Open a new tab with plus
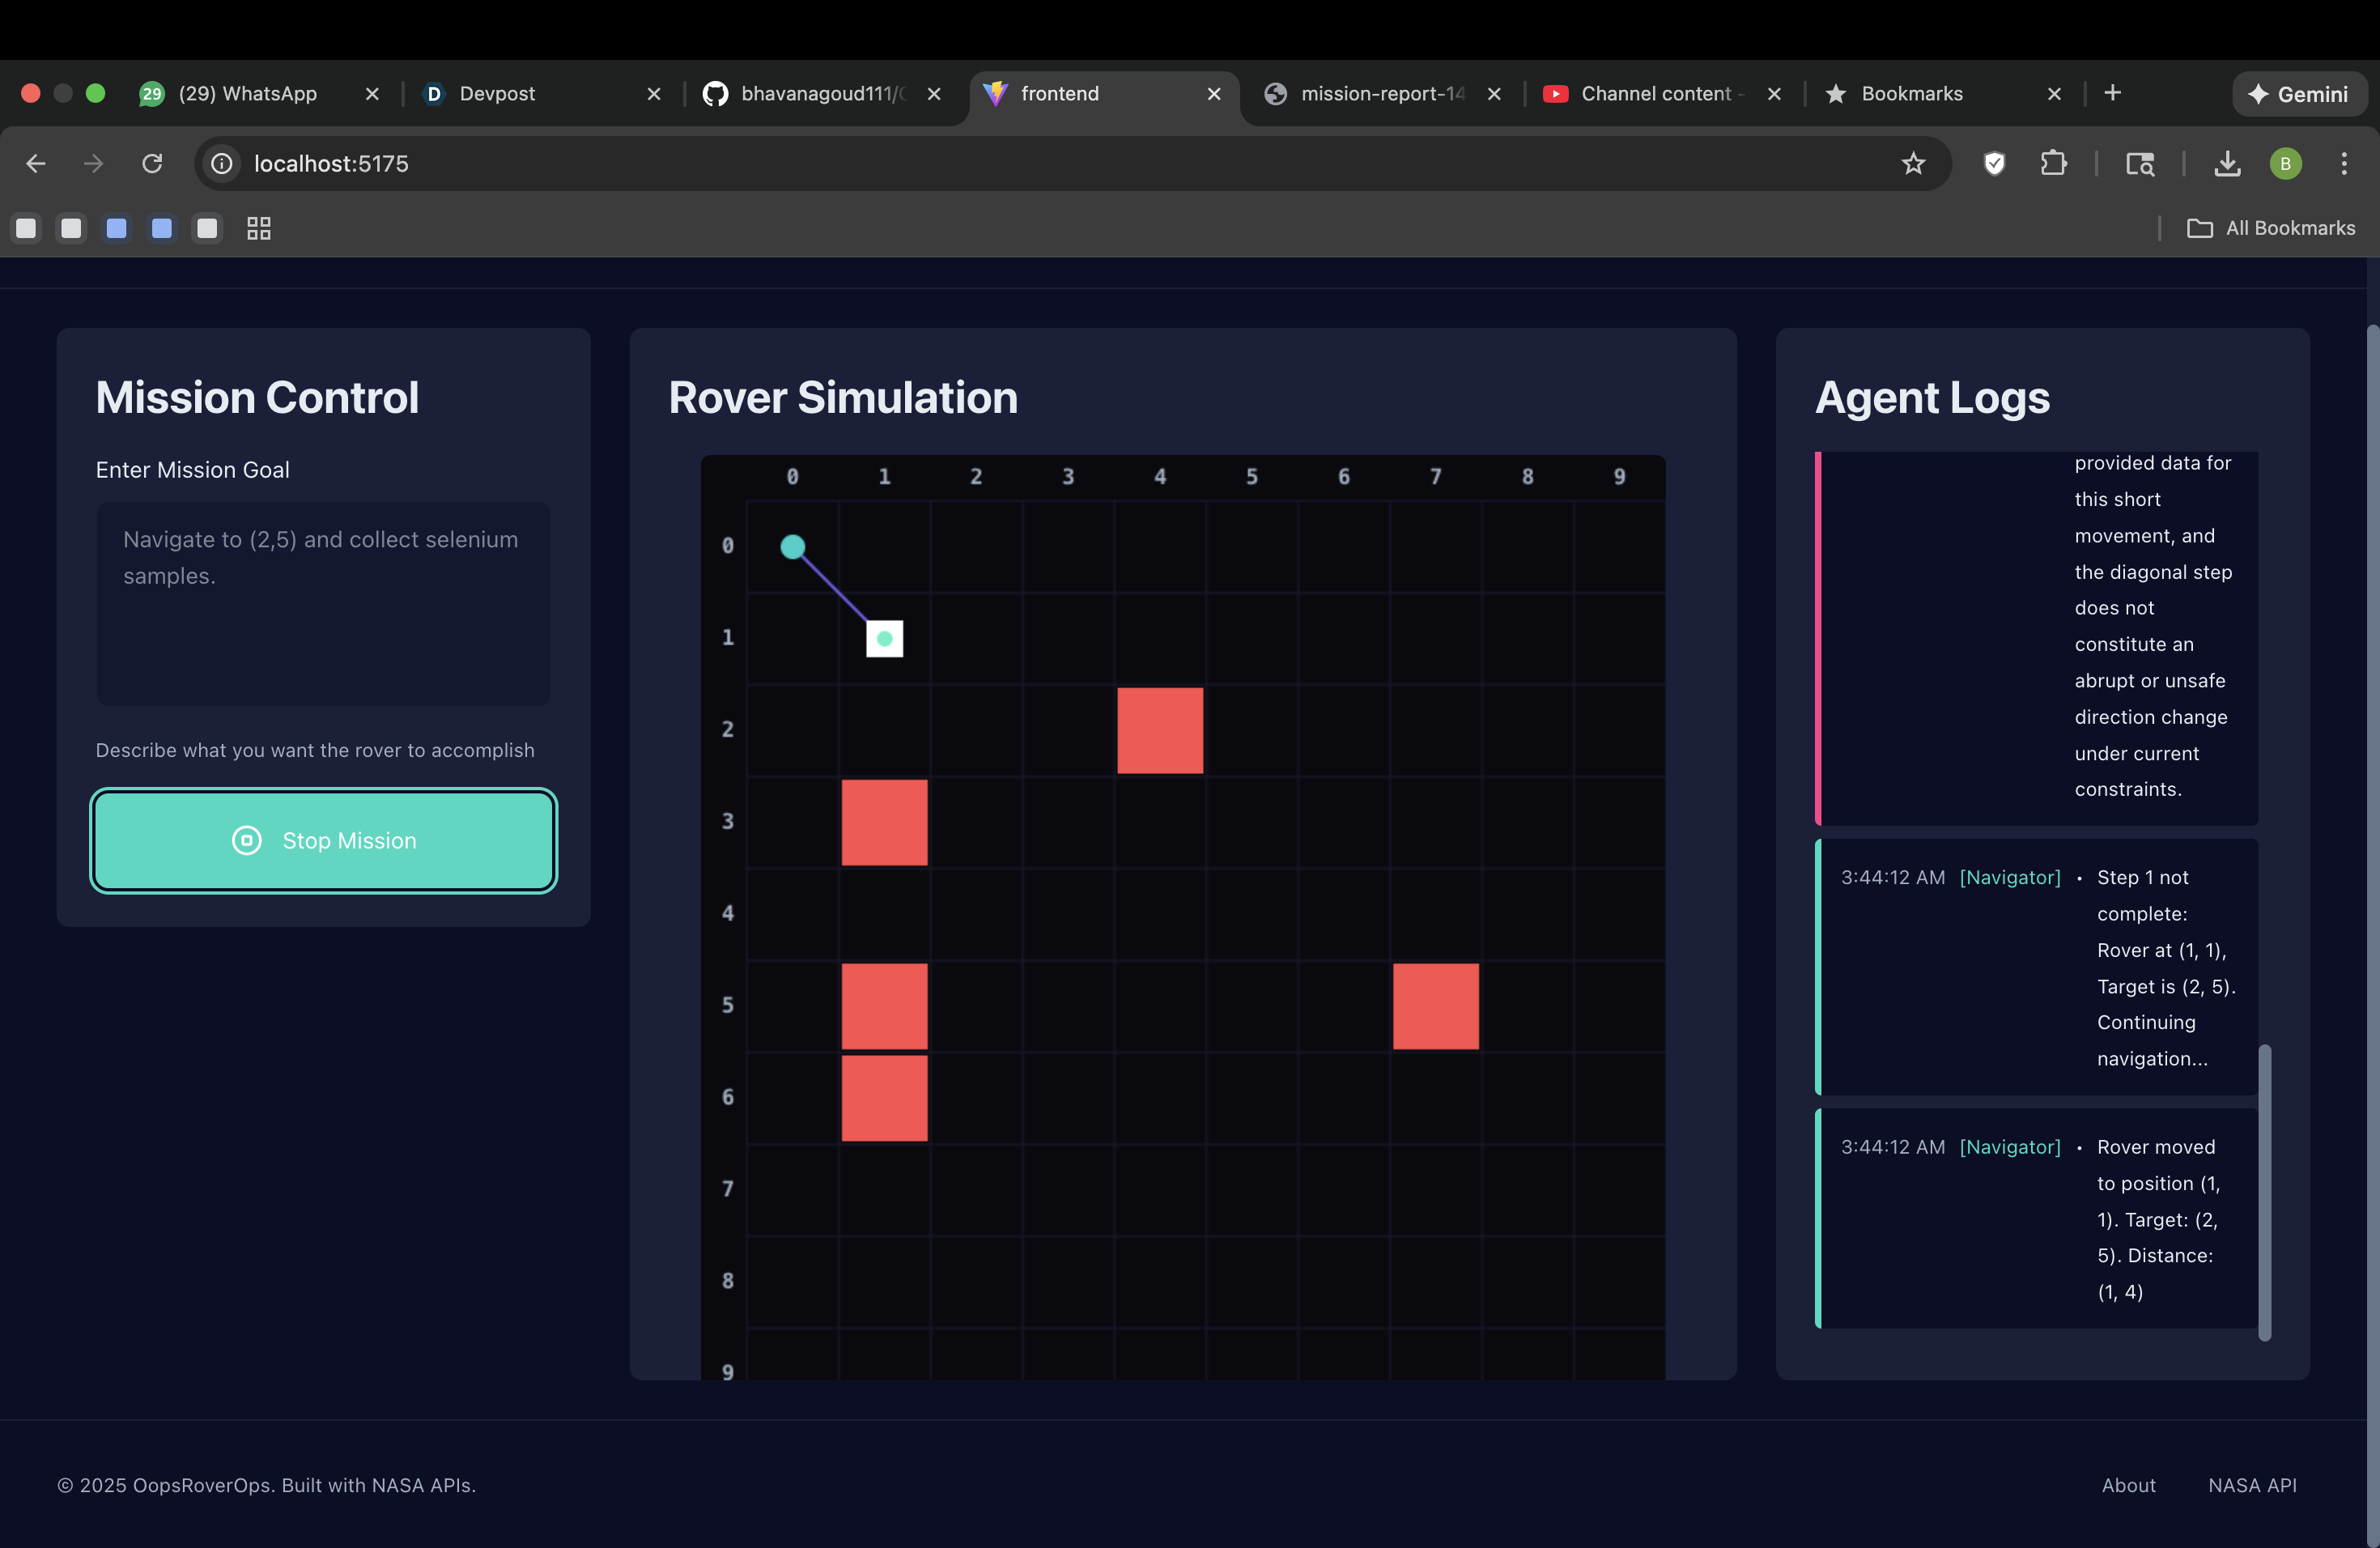This screenshot has height=1548, width=2380. pos(2112,93)
